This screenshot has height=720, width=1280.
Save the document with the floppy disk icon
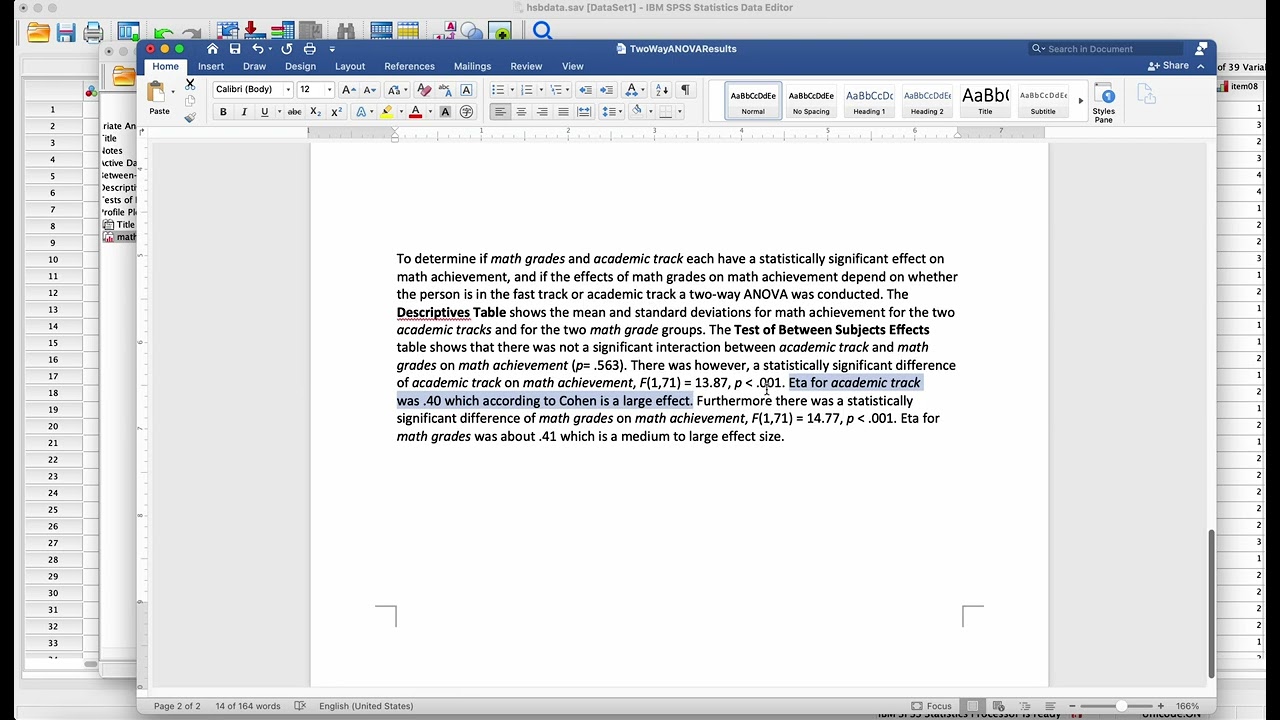click(234, 49)
